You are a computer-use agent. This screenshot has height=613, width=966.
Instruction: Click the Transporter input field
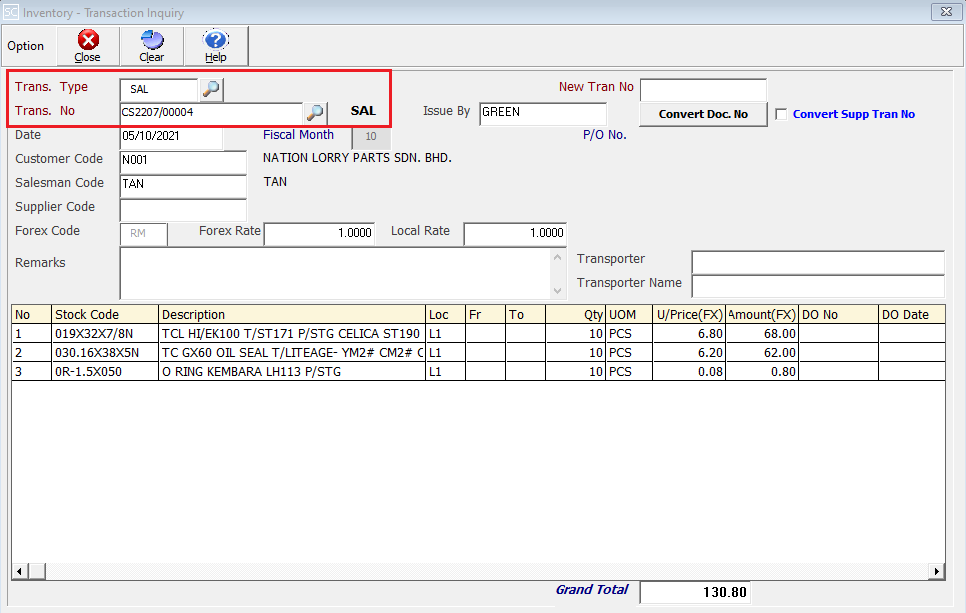click(x=818, y=262)
